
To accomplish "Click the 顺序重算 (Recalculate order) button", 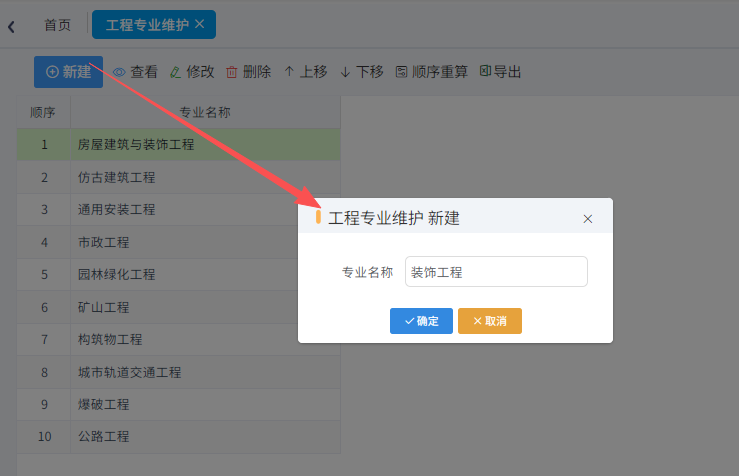I will [x=432, y=72].
